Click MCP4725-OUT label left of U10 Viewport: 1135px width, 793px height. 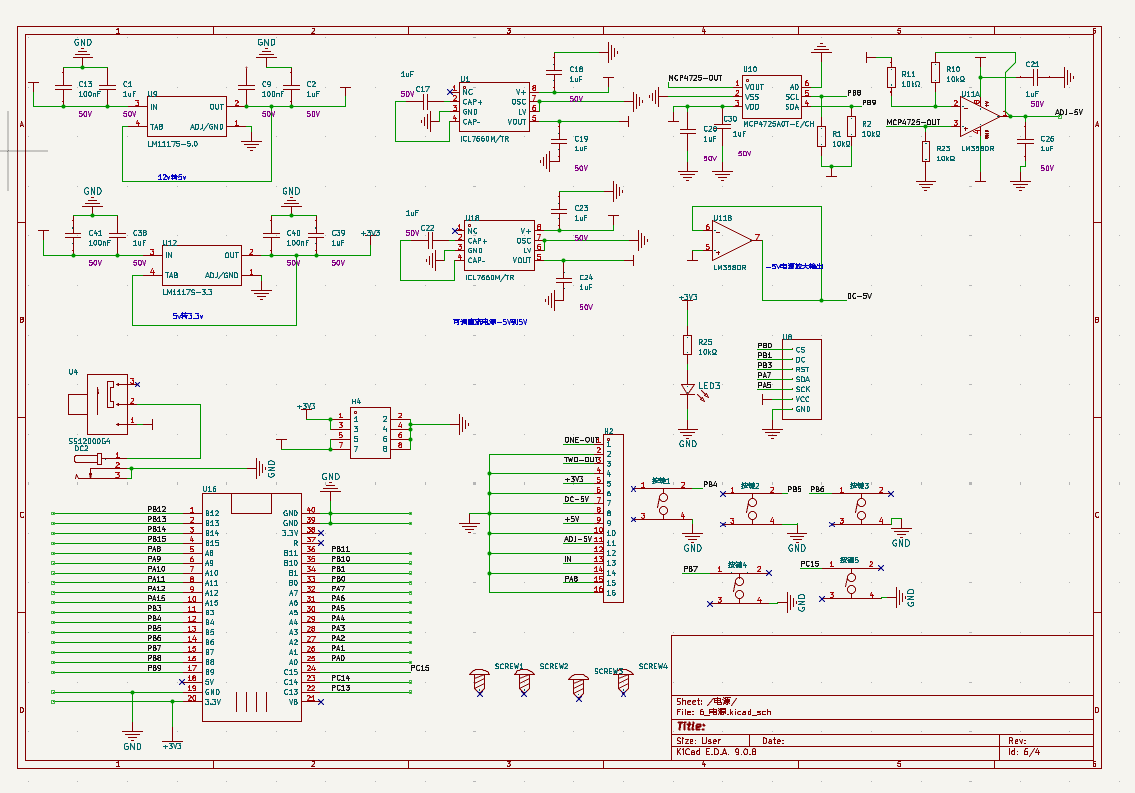pos(695,78)
